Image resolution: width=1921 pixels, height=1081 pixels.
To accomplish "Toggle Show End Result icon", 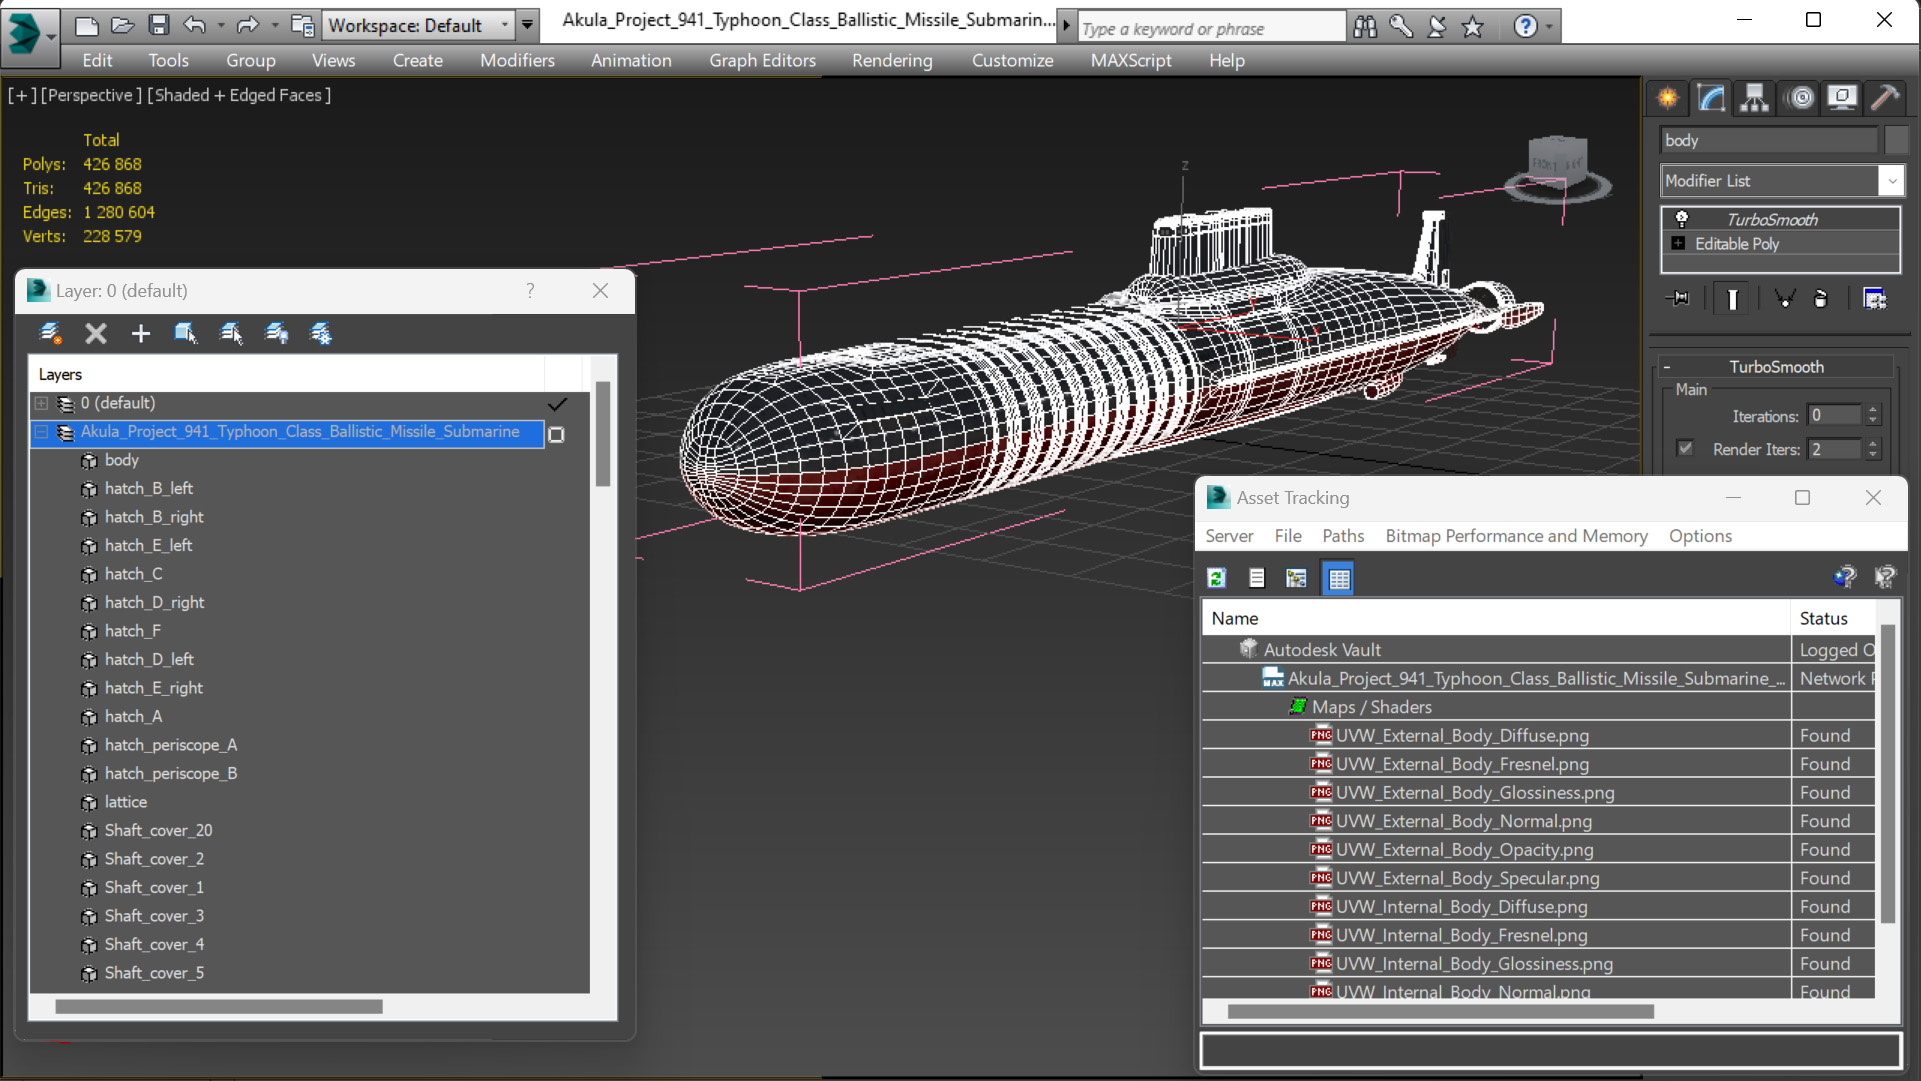I will (x=1732, y=298).
